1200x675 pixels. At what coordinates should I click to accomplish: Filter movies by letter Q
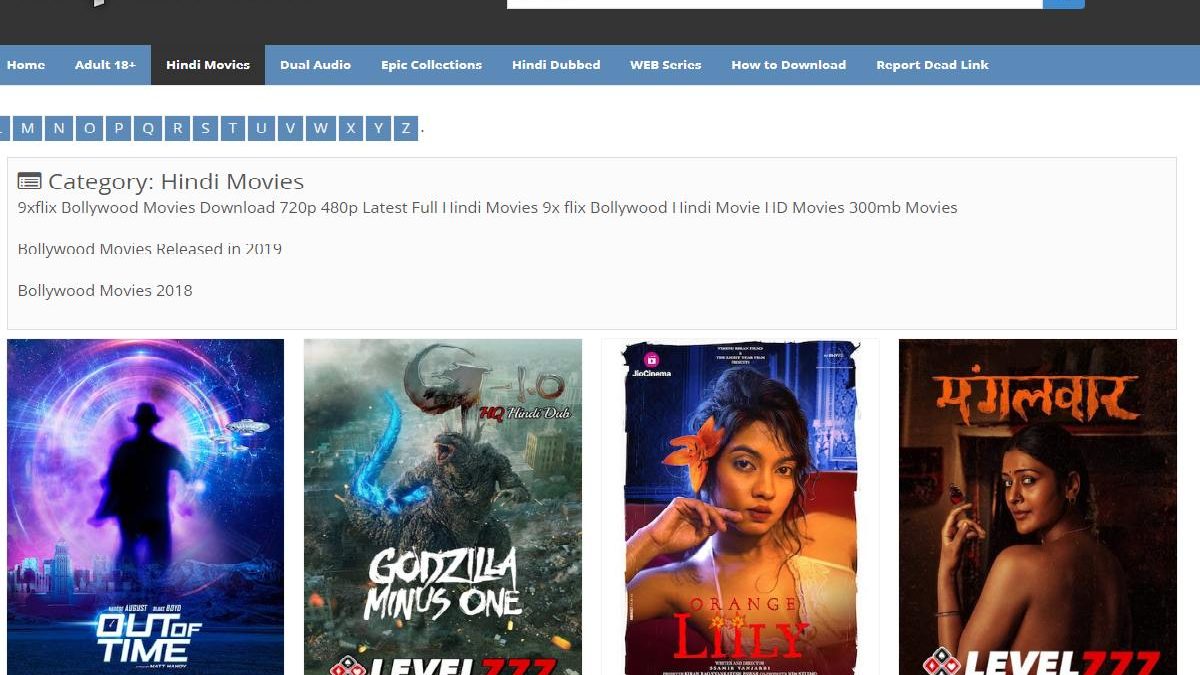pos(148,128)
